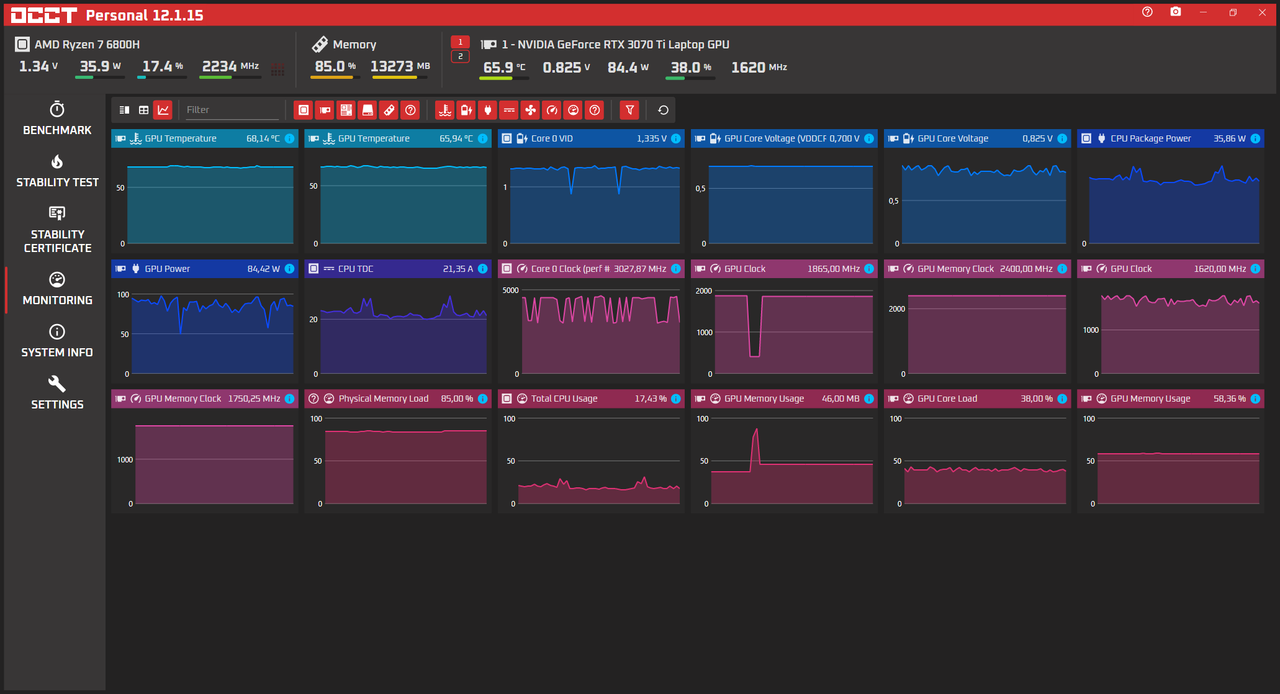Click the 13273 MB memory value
Image resolution: width=1280 pixels, height=694 pixels.
click(400, 67)
